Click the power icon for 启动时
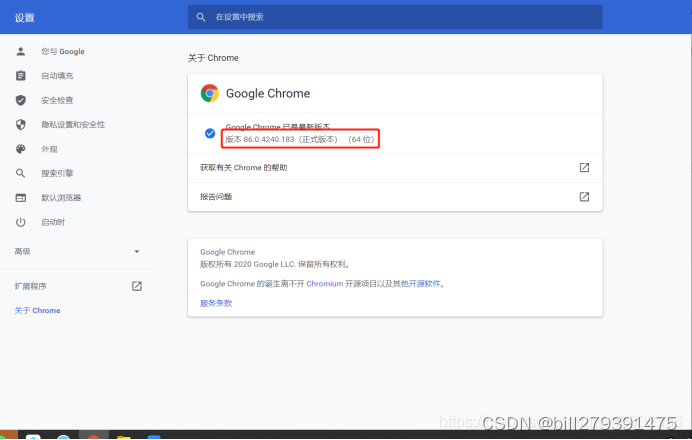692x440 pixels. [21, 222]
